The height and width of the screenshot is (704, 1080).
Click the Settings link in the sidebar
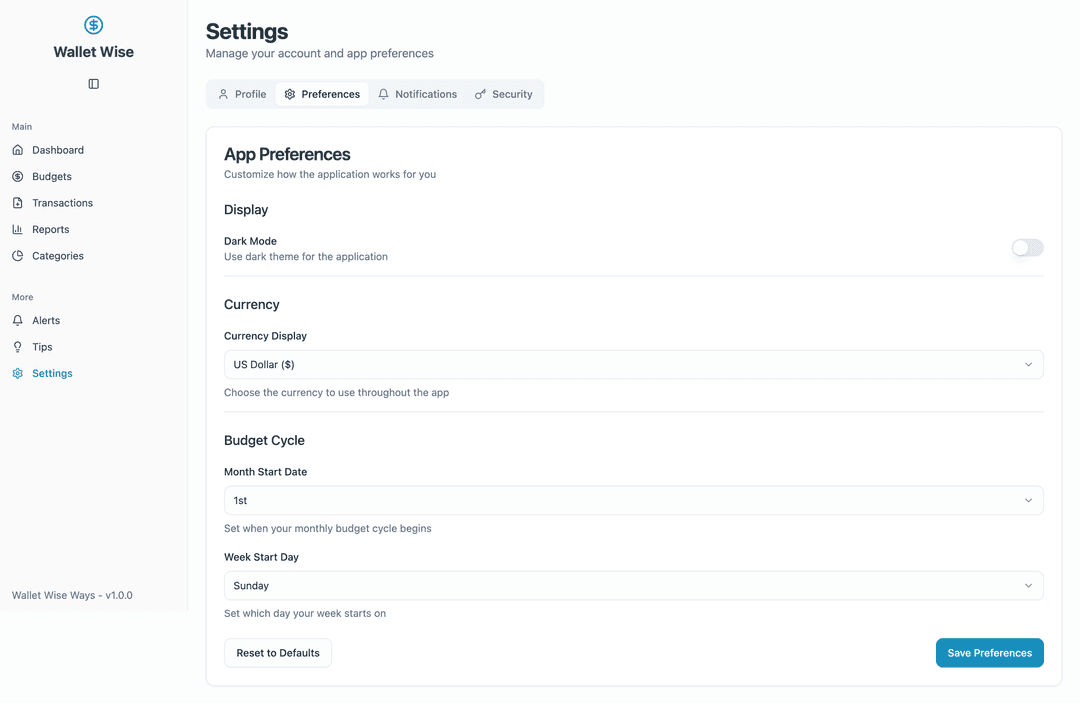click(x=50, y=373)
